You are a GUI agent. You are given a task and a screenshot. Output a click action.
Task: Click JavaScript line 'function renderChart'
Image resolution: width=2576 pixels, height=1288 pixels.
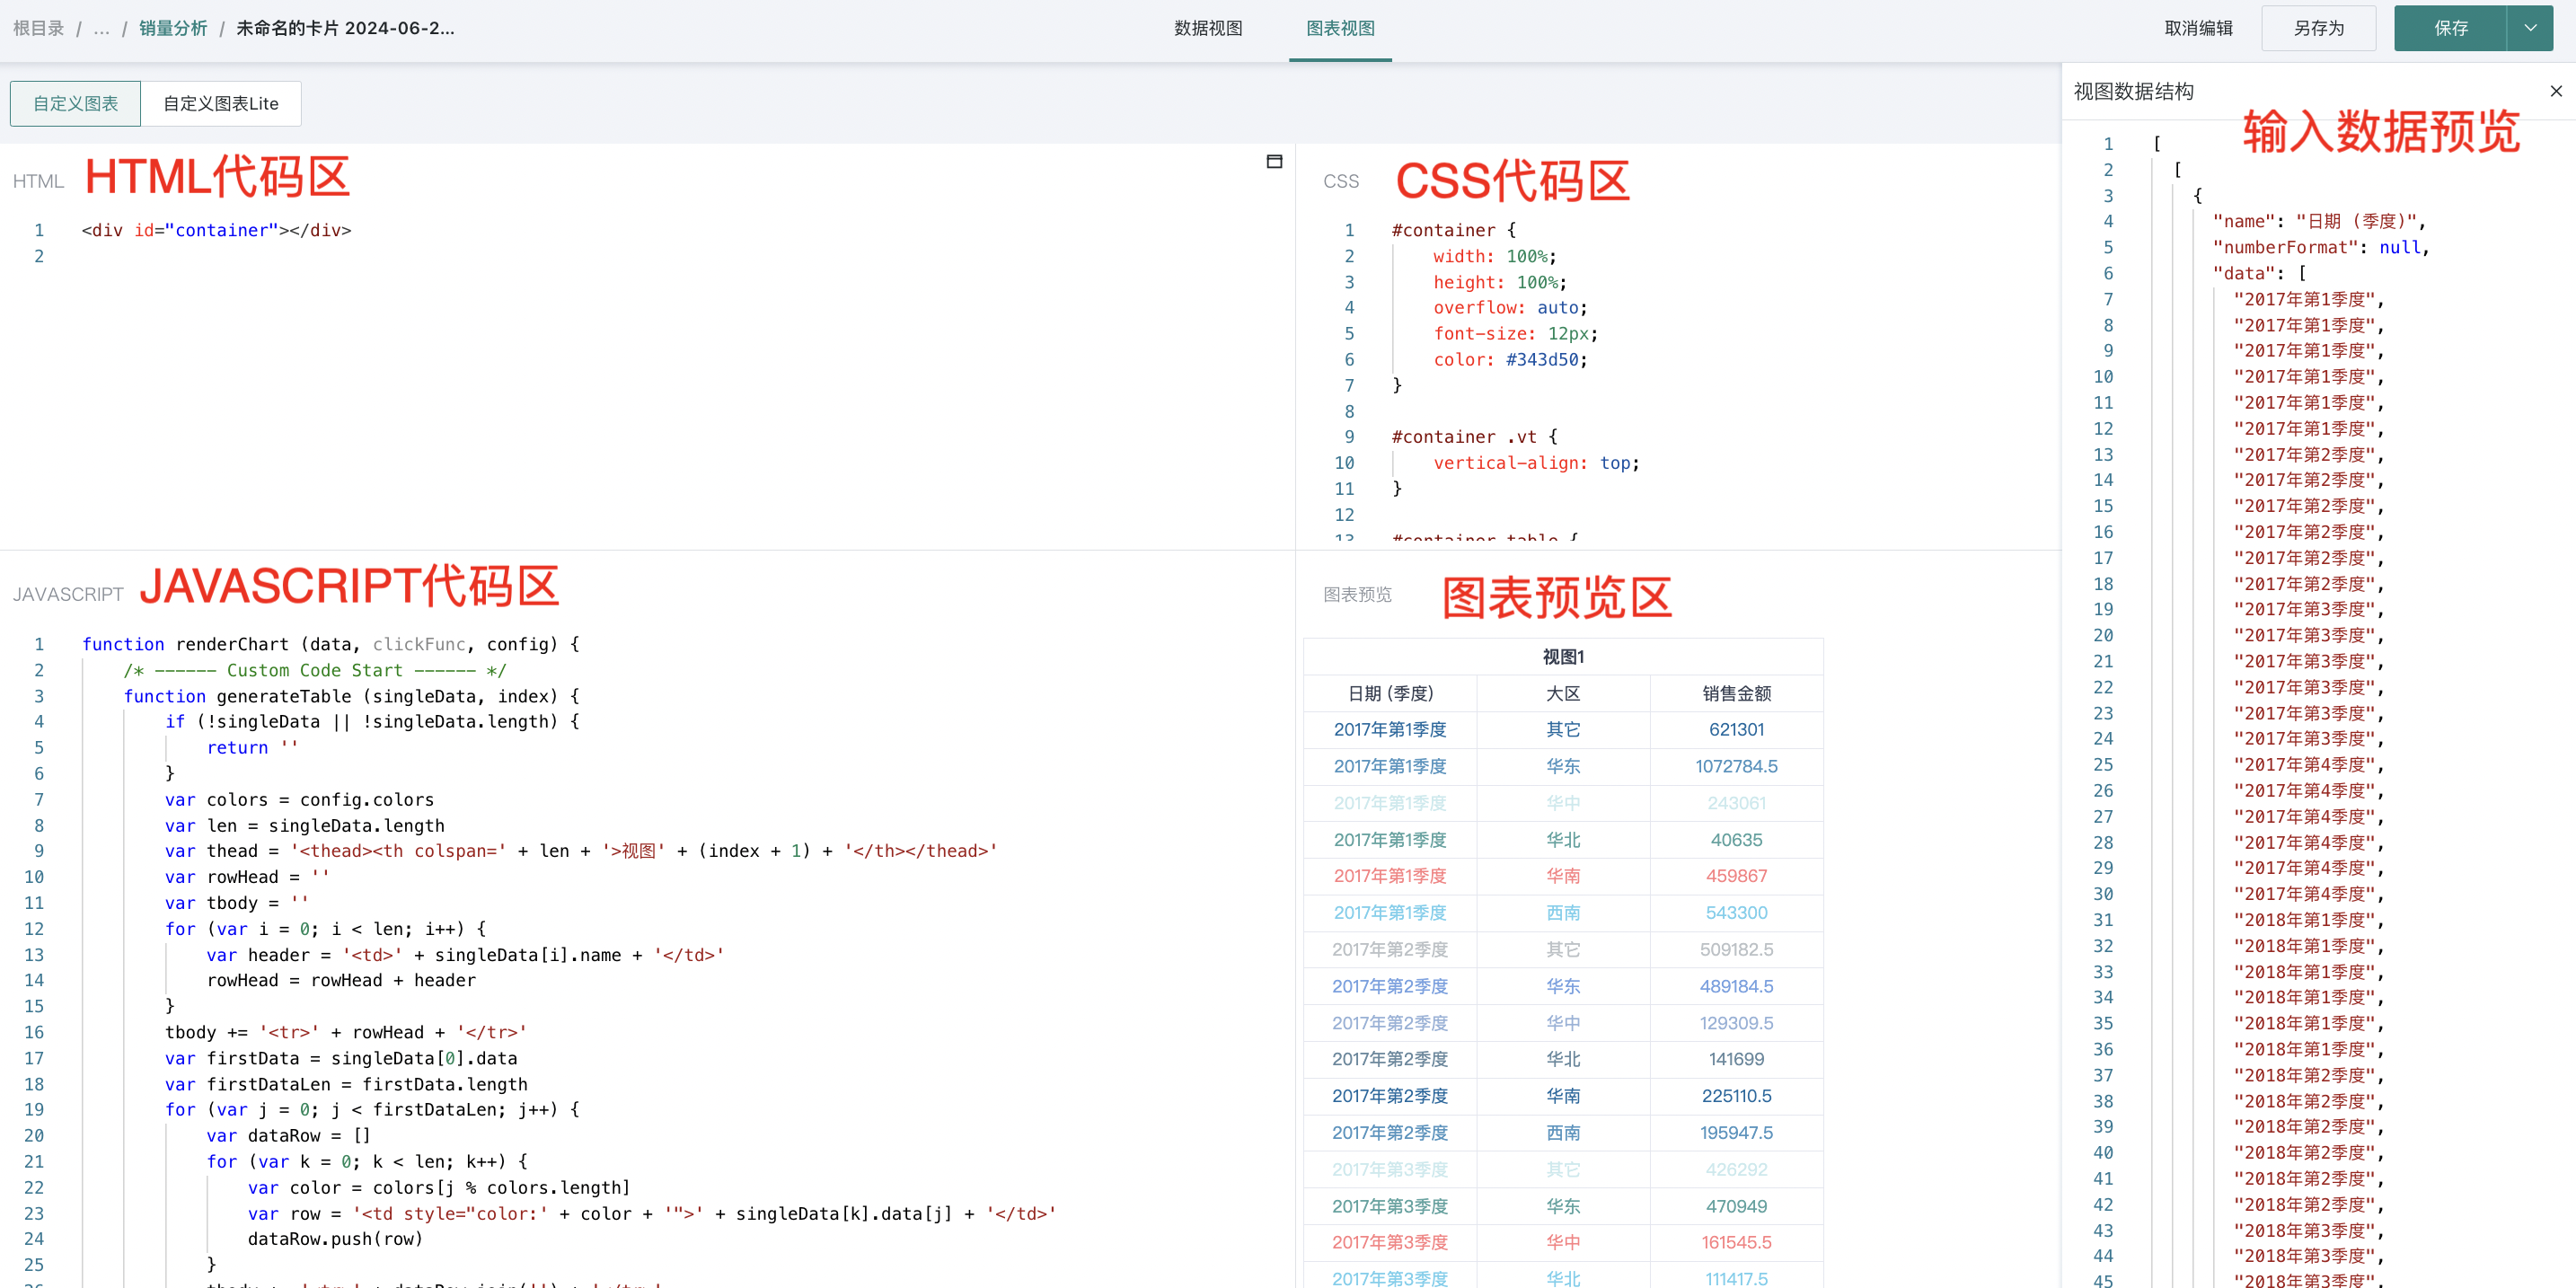pyautogui.click(x=330, y=644)
